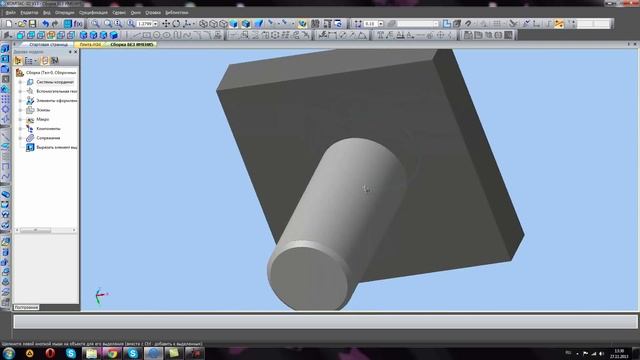Expand the Вспомогательная геометрия node
Image resolution: width=640 pixels, height=360 pixels.
click(20, 91)
